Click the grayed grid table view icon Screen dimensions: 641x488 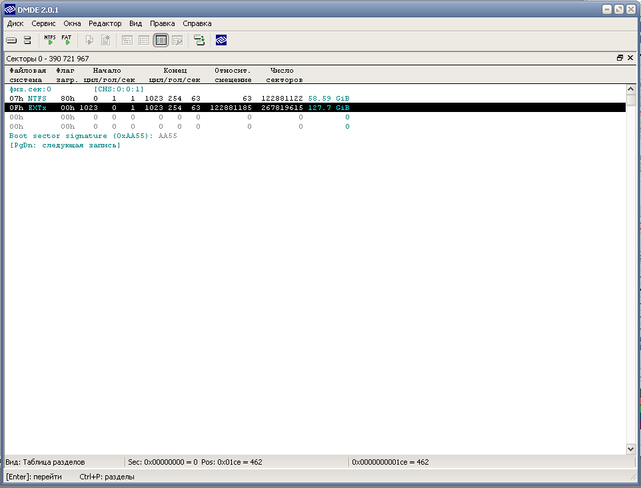[143, 40]
